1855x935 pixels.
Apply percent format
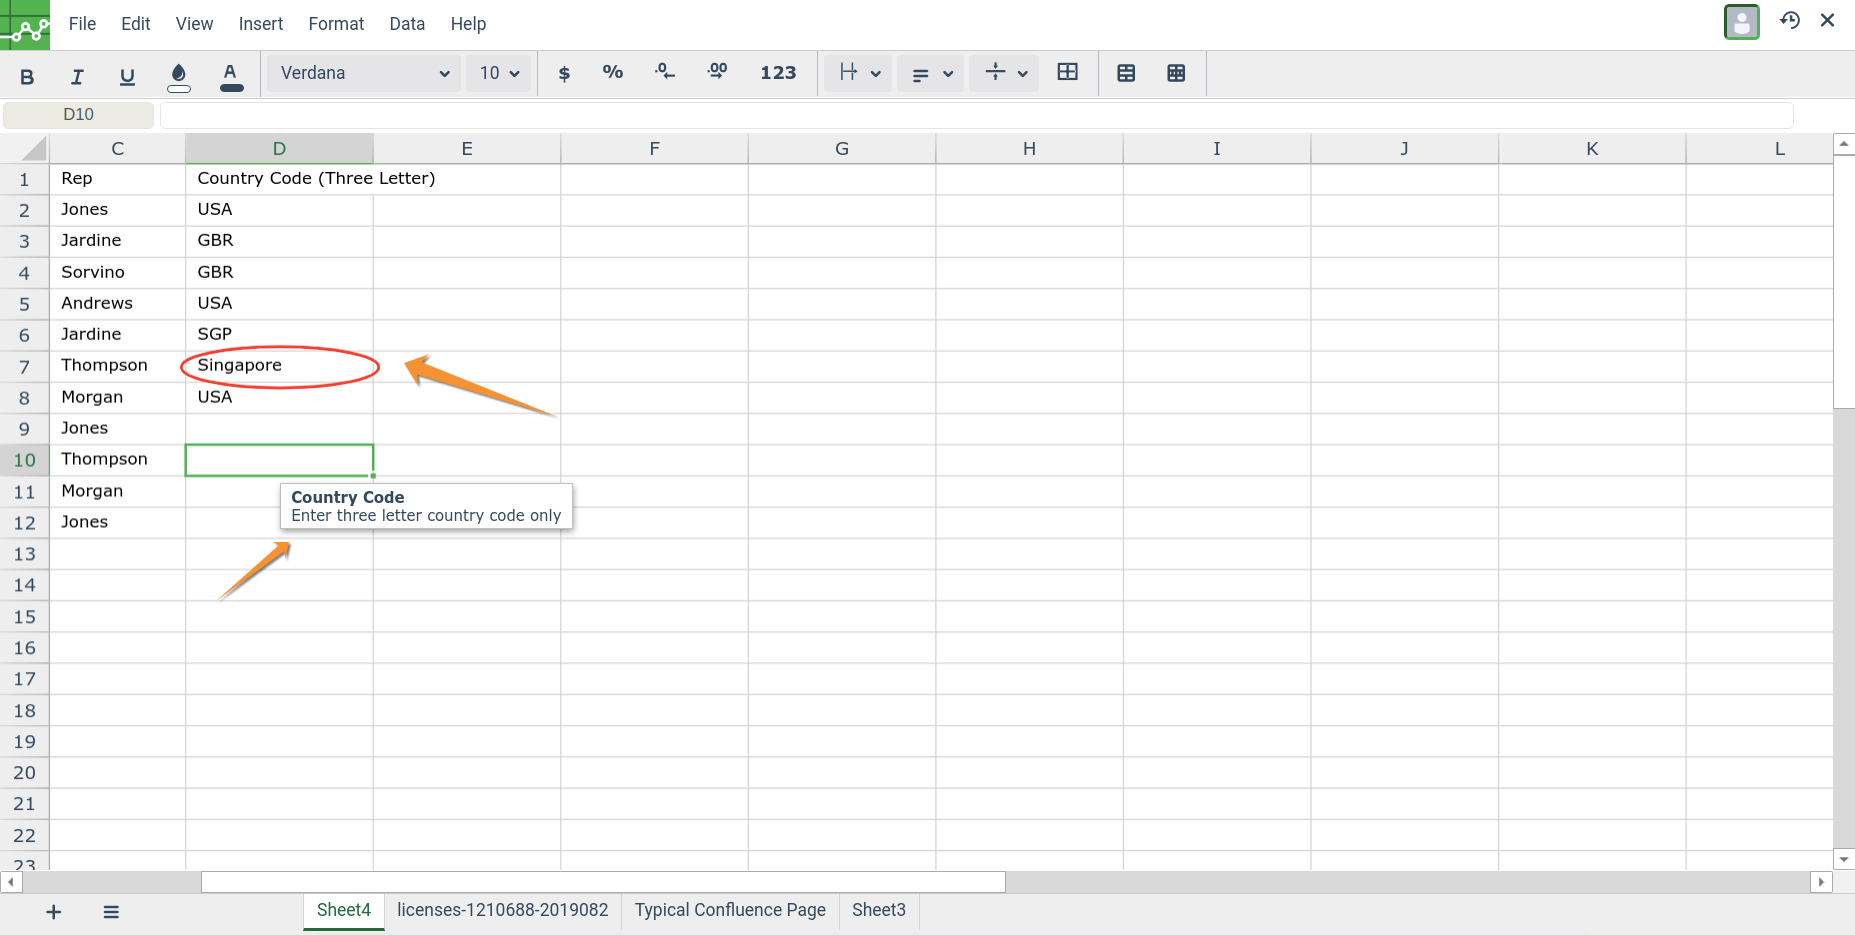613,73
